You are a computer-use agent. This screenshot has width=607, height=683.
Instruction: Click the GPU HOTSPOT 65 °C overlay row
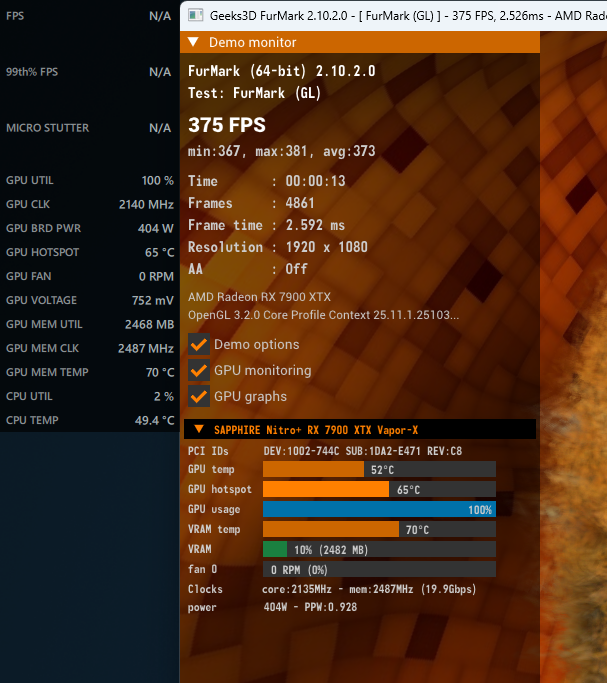(90, 252)
